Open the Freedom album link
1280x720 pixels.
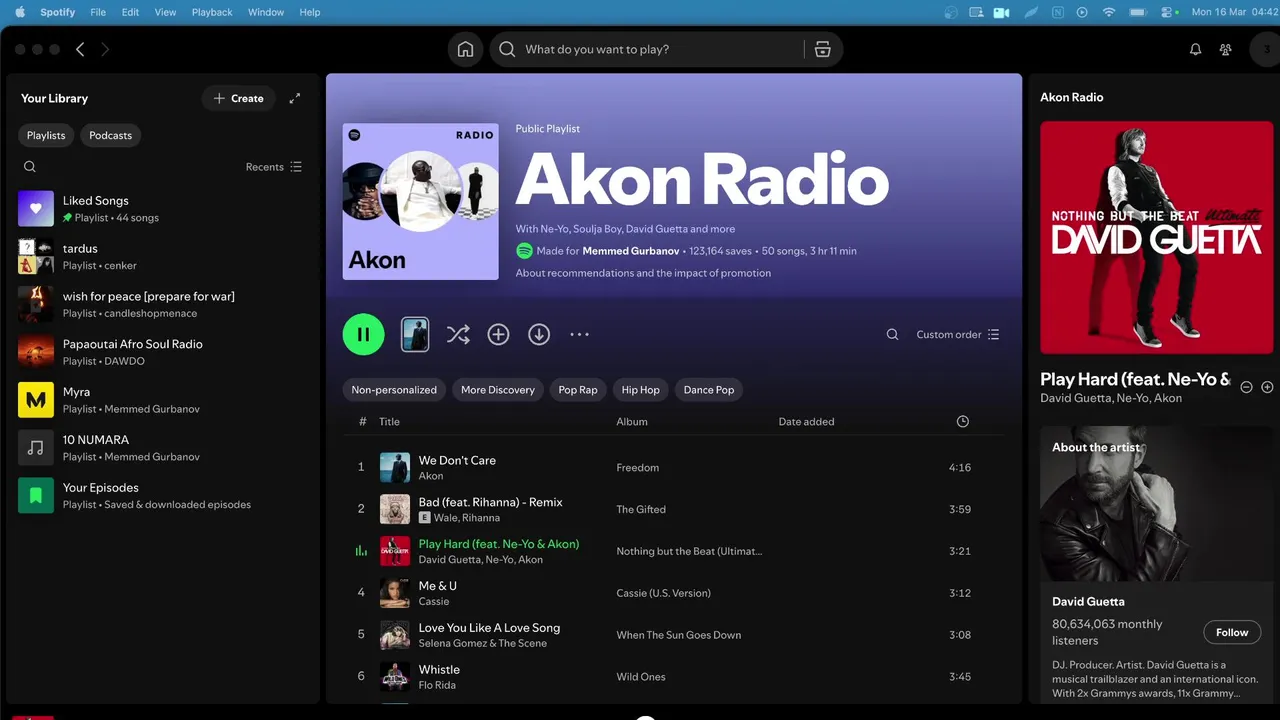[x=638, y=468]
